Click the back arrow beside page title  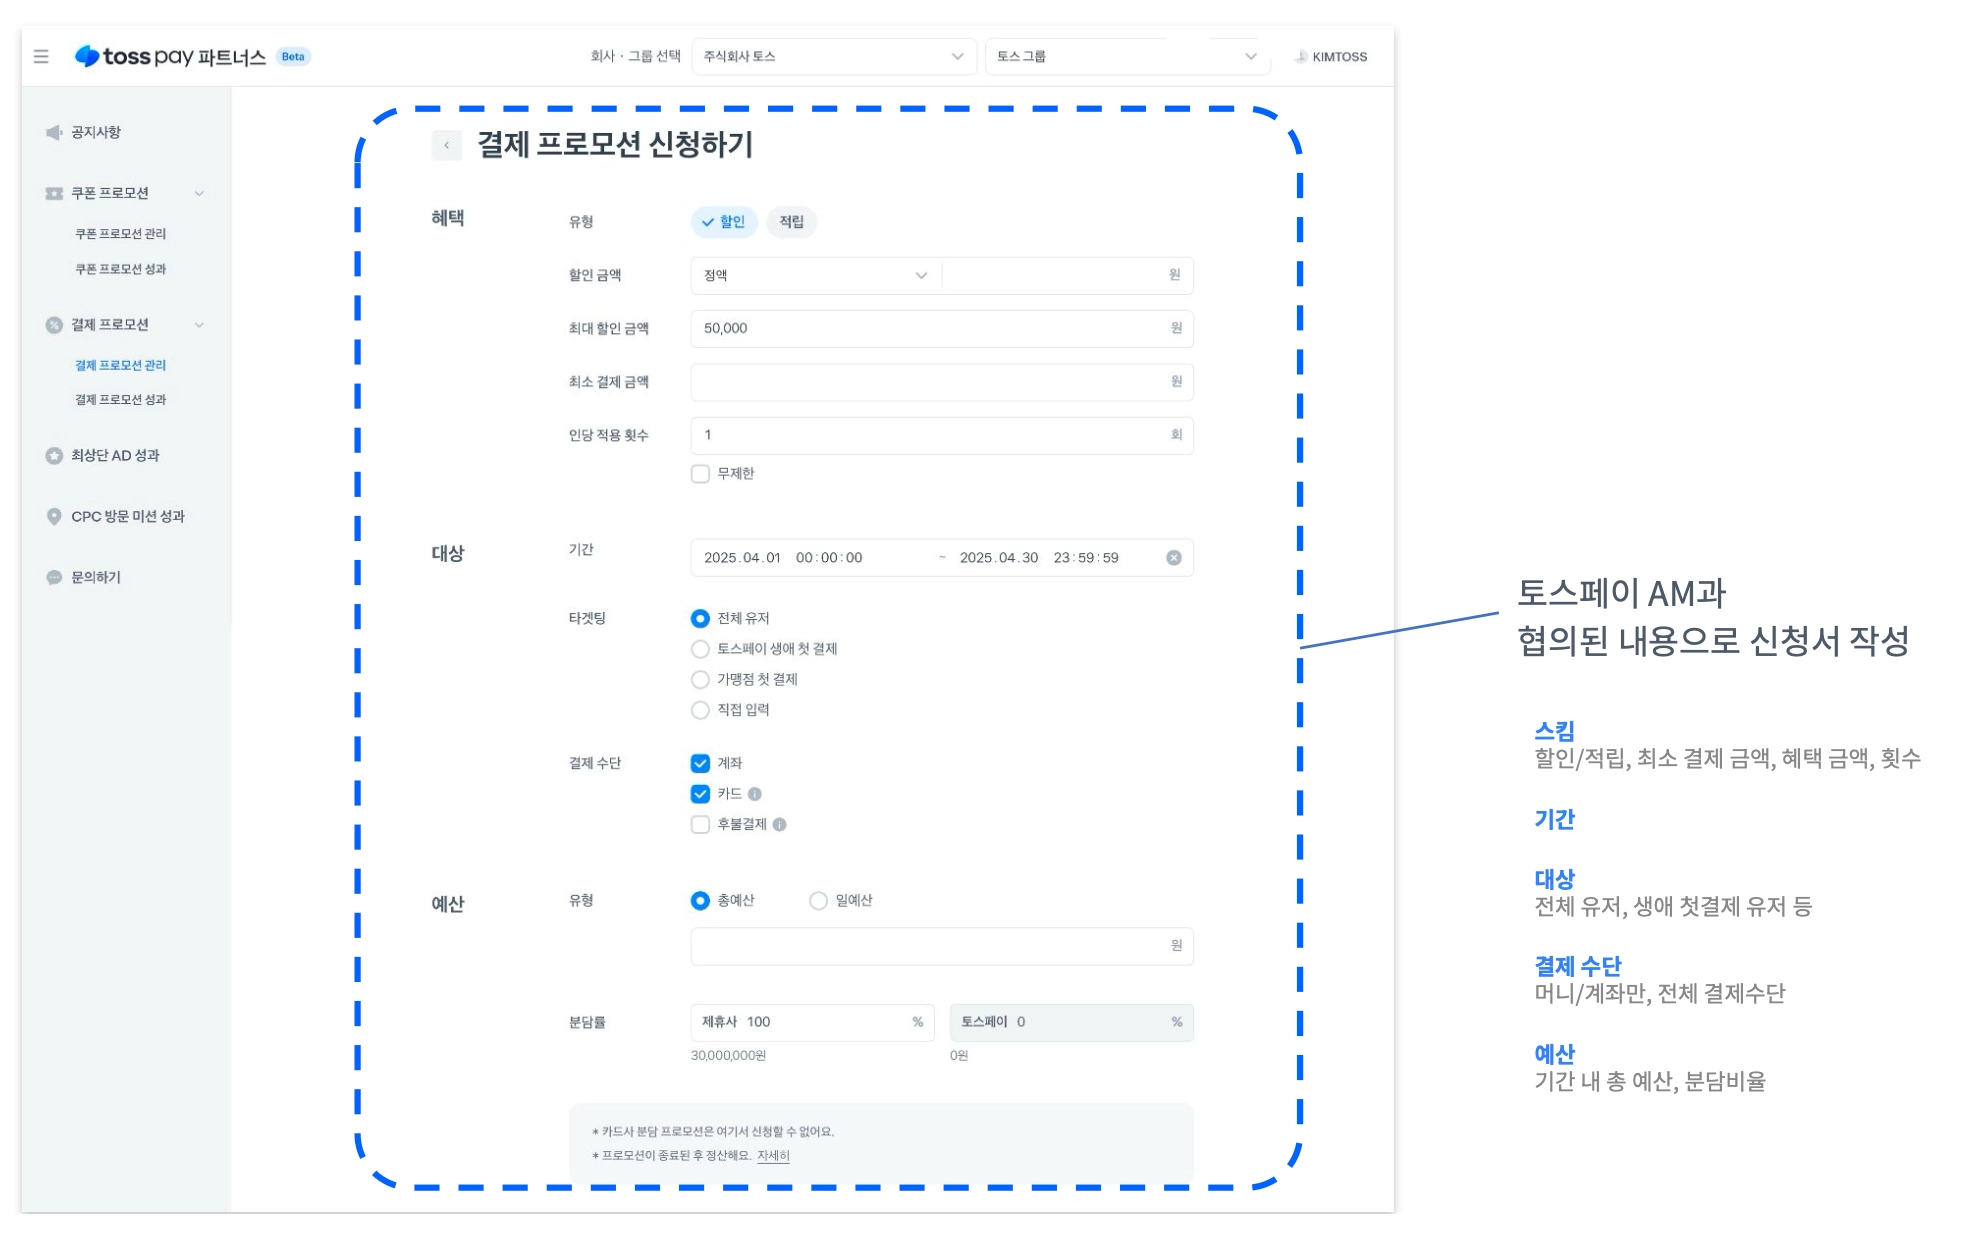coord(446,145)
